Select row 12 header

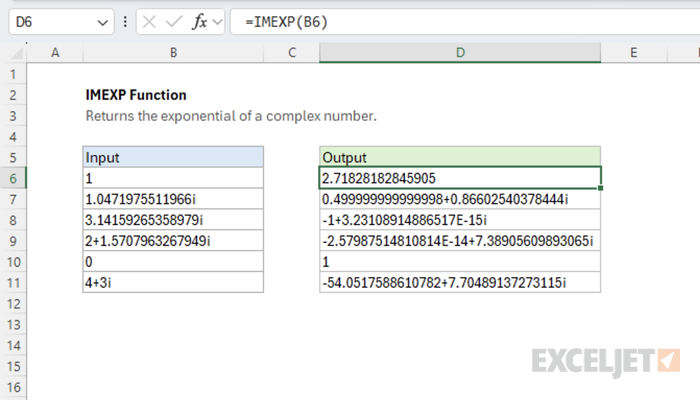click(x=13, y=304)
